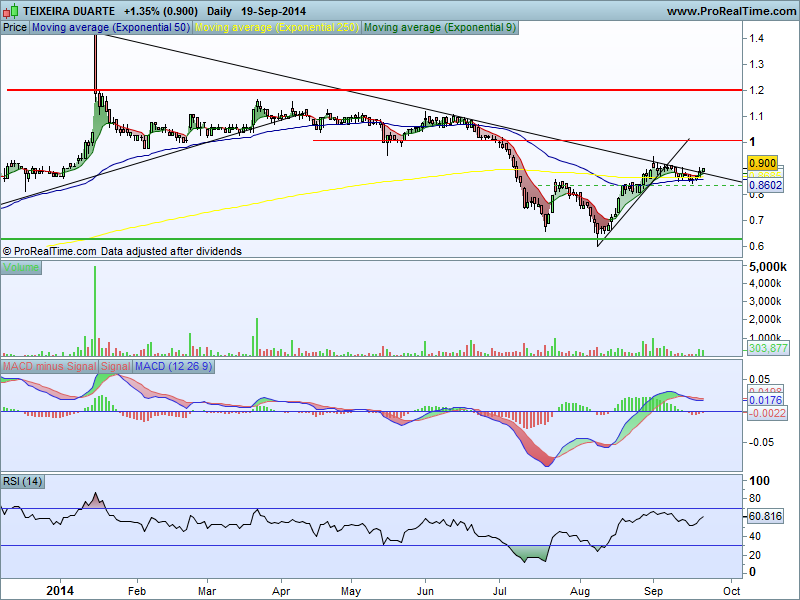Click the MACD minus Signal label

click(49, 366)
